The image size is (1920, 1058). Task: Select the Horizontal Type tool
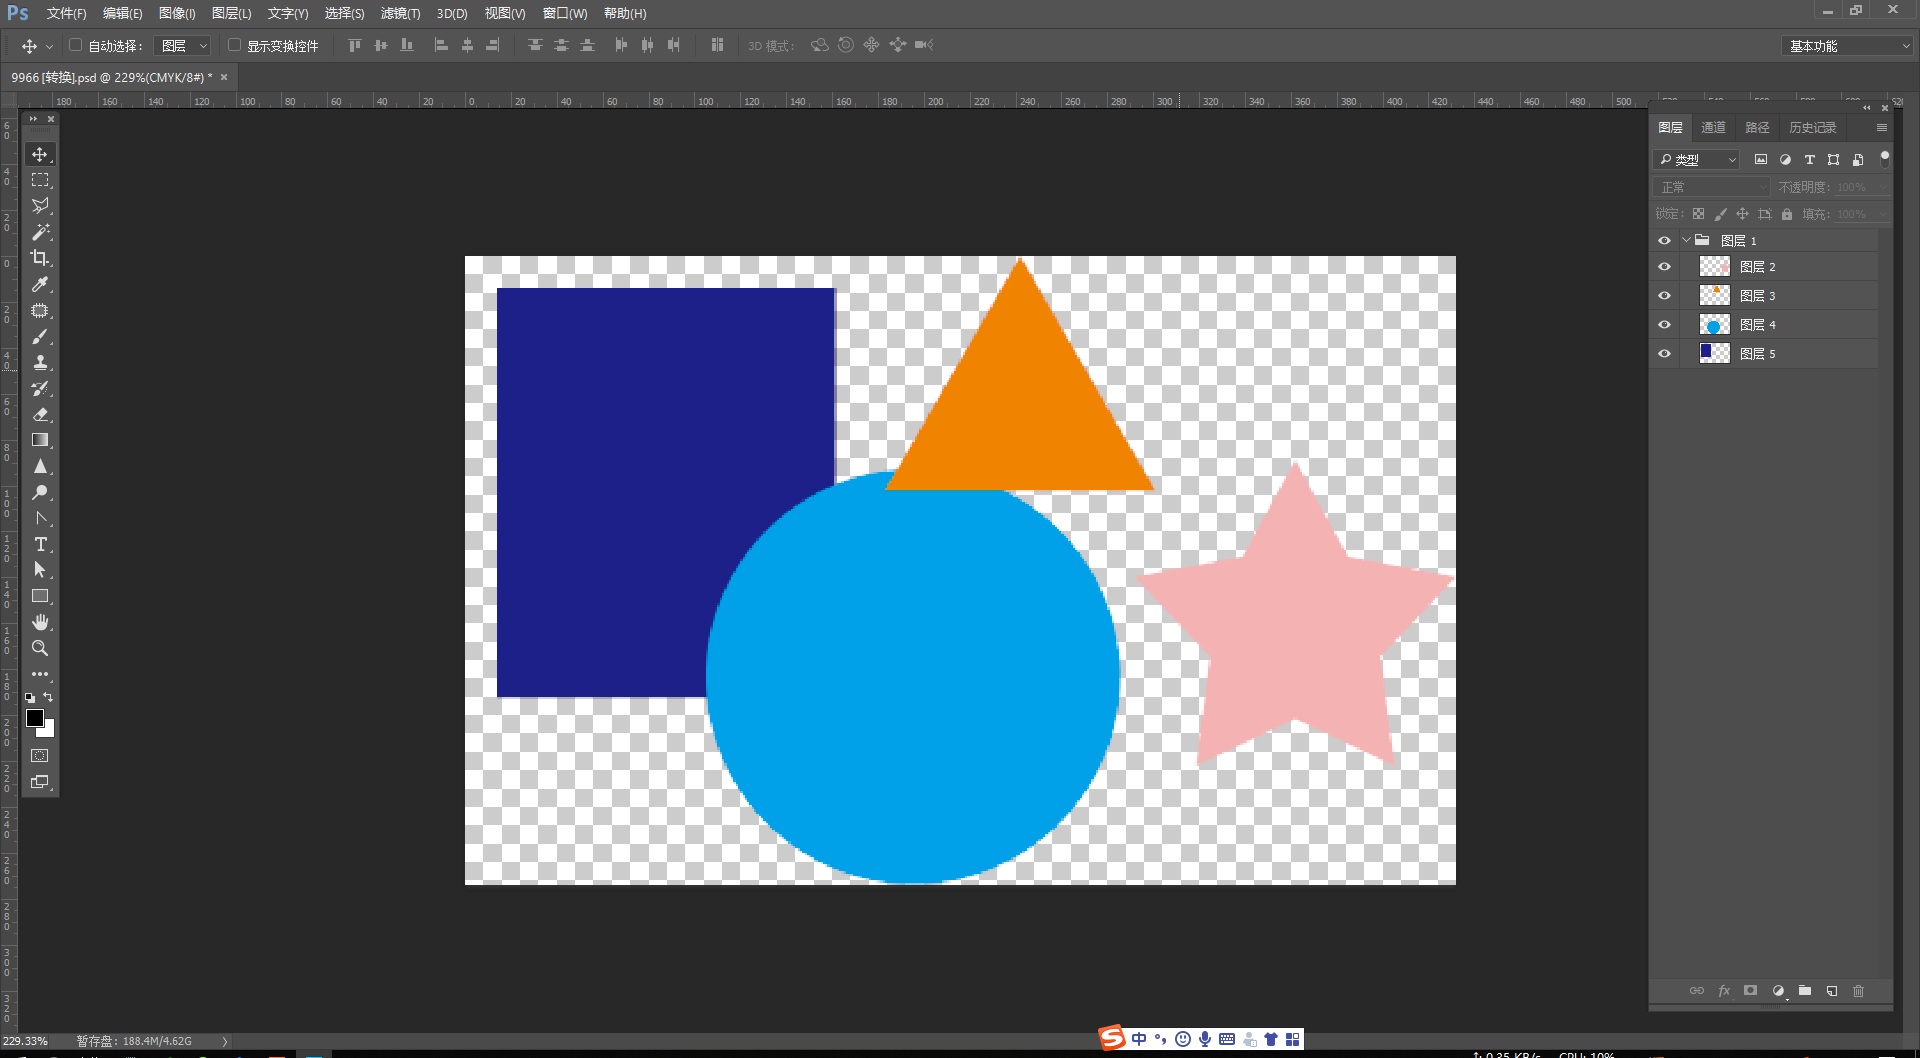(x=40, y=544)
